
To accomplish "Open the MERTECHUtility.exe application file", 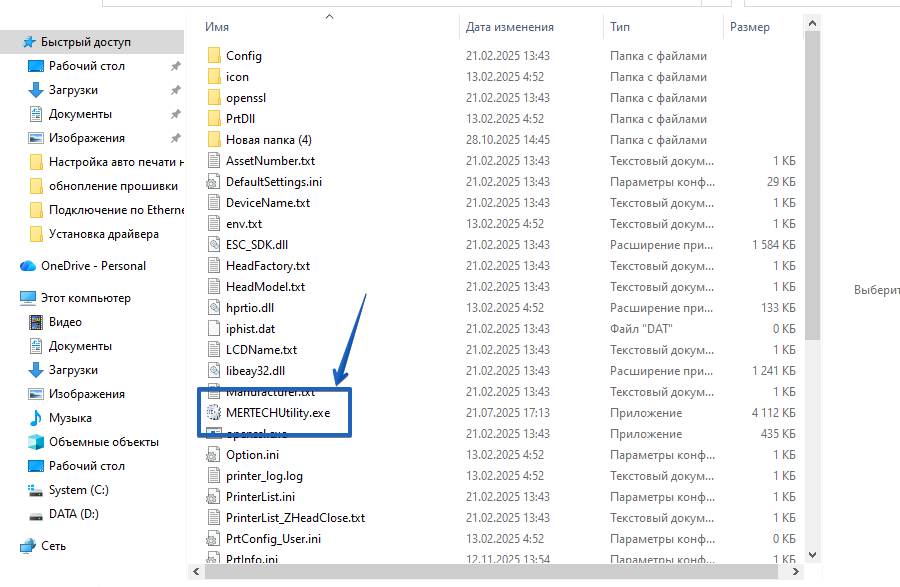I will [277, 412].
